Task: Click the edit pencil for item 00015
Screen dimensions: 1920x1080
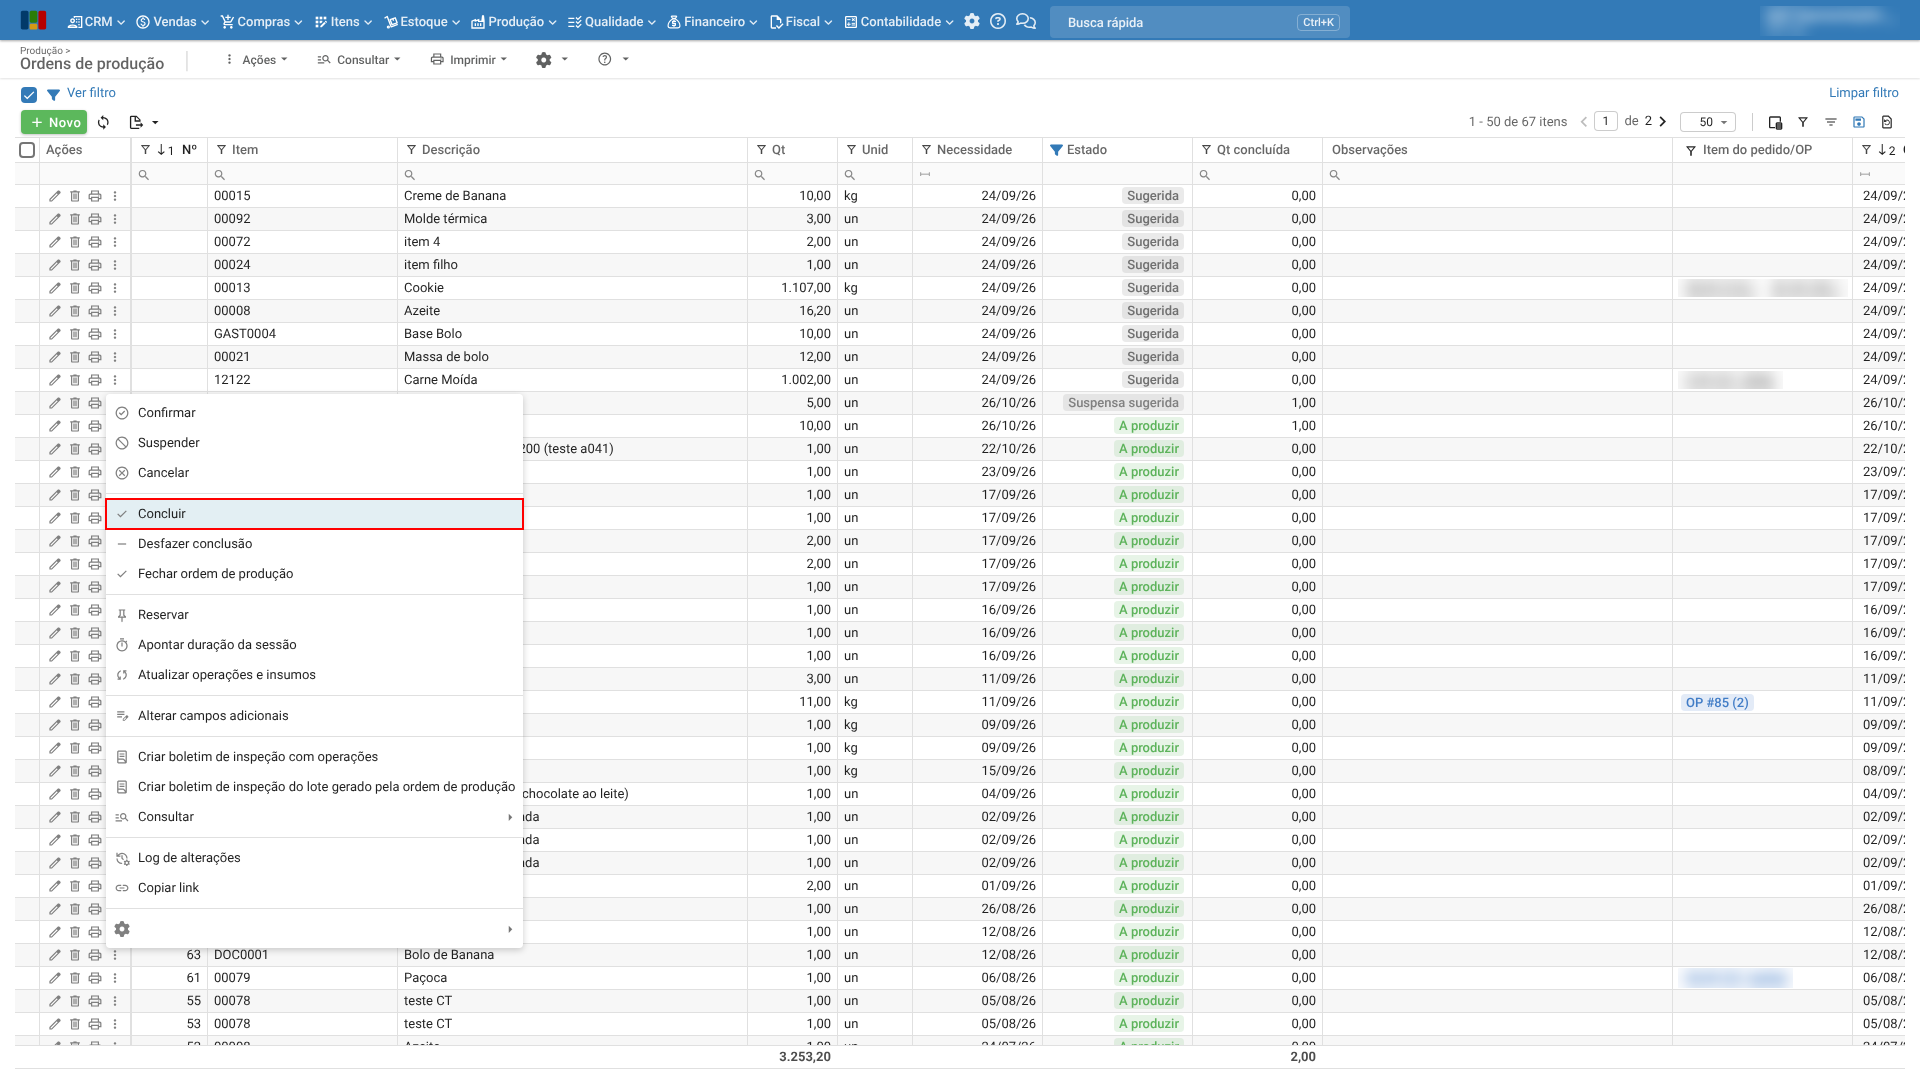Action: [x=55, y=196]
